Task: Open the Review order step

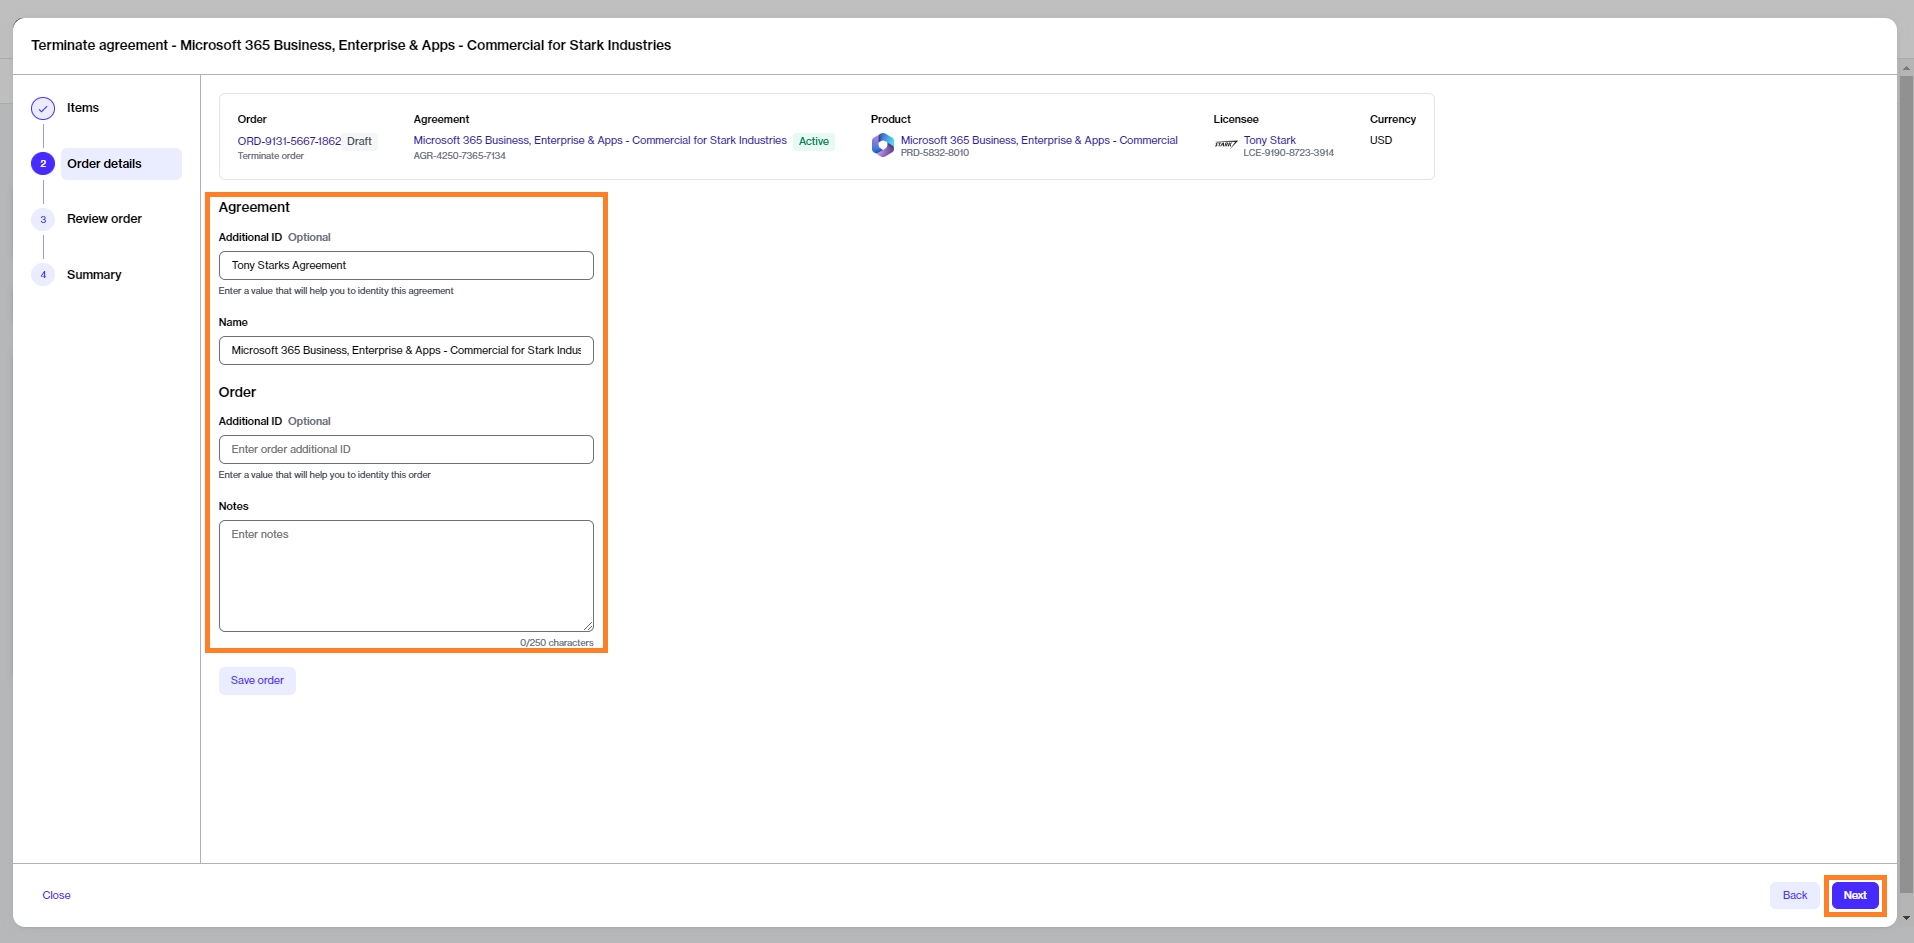Action: pyautogui.click(x=104, y=219)
